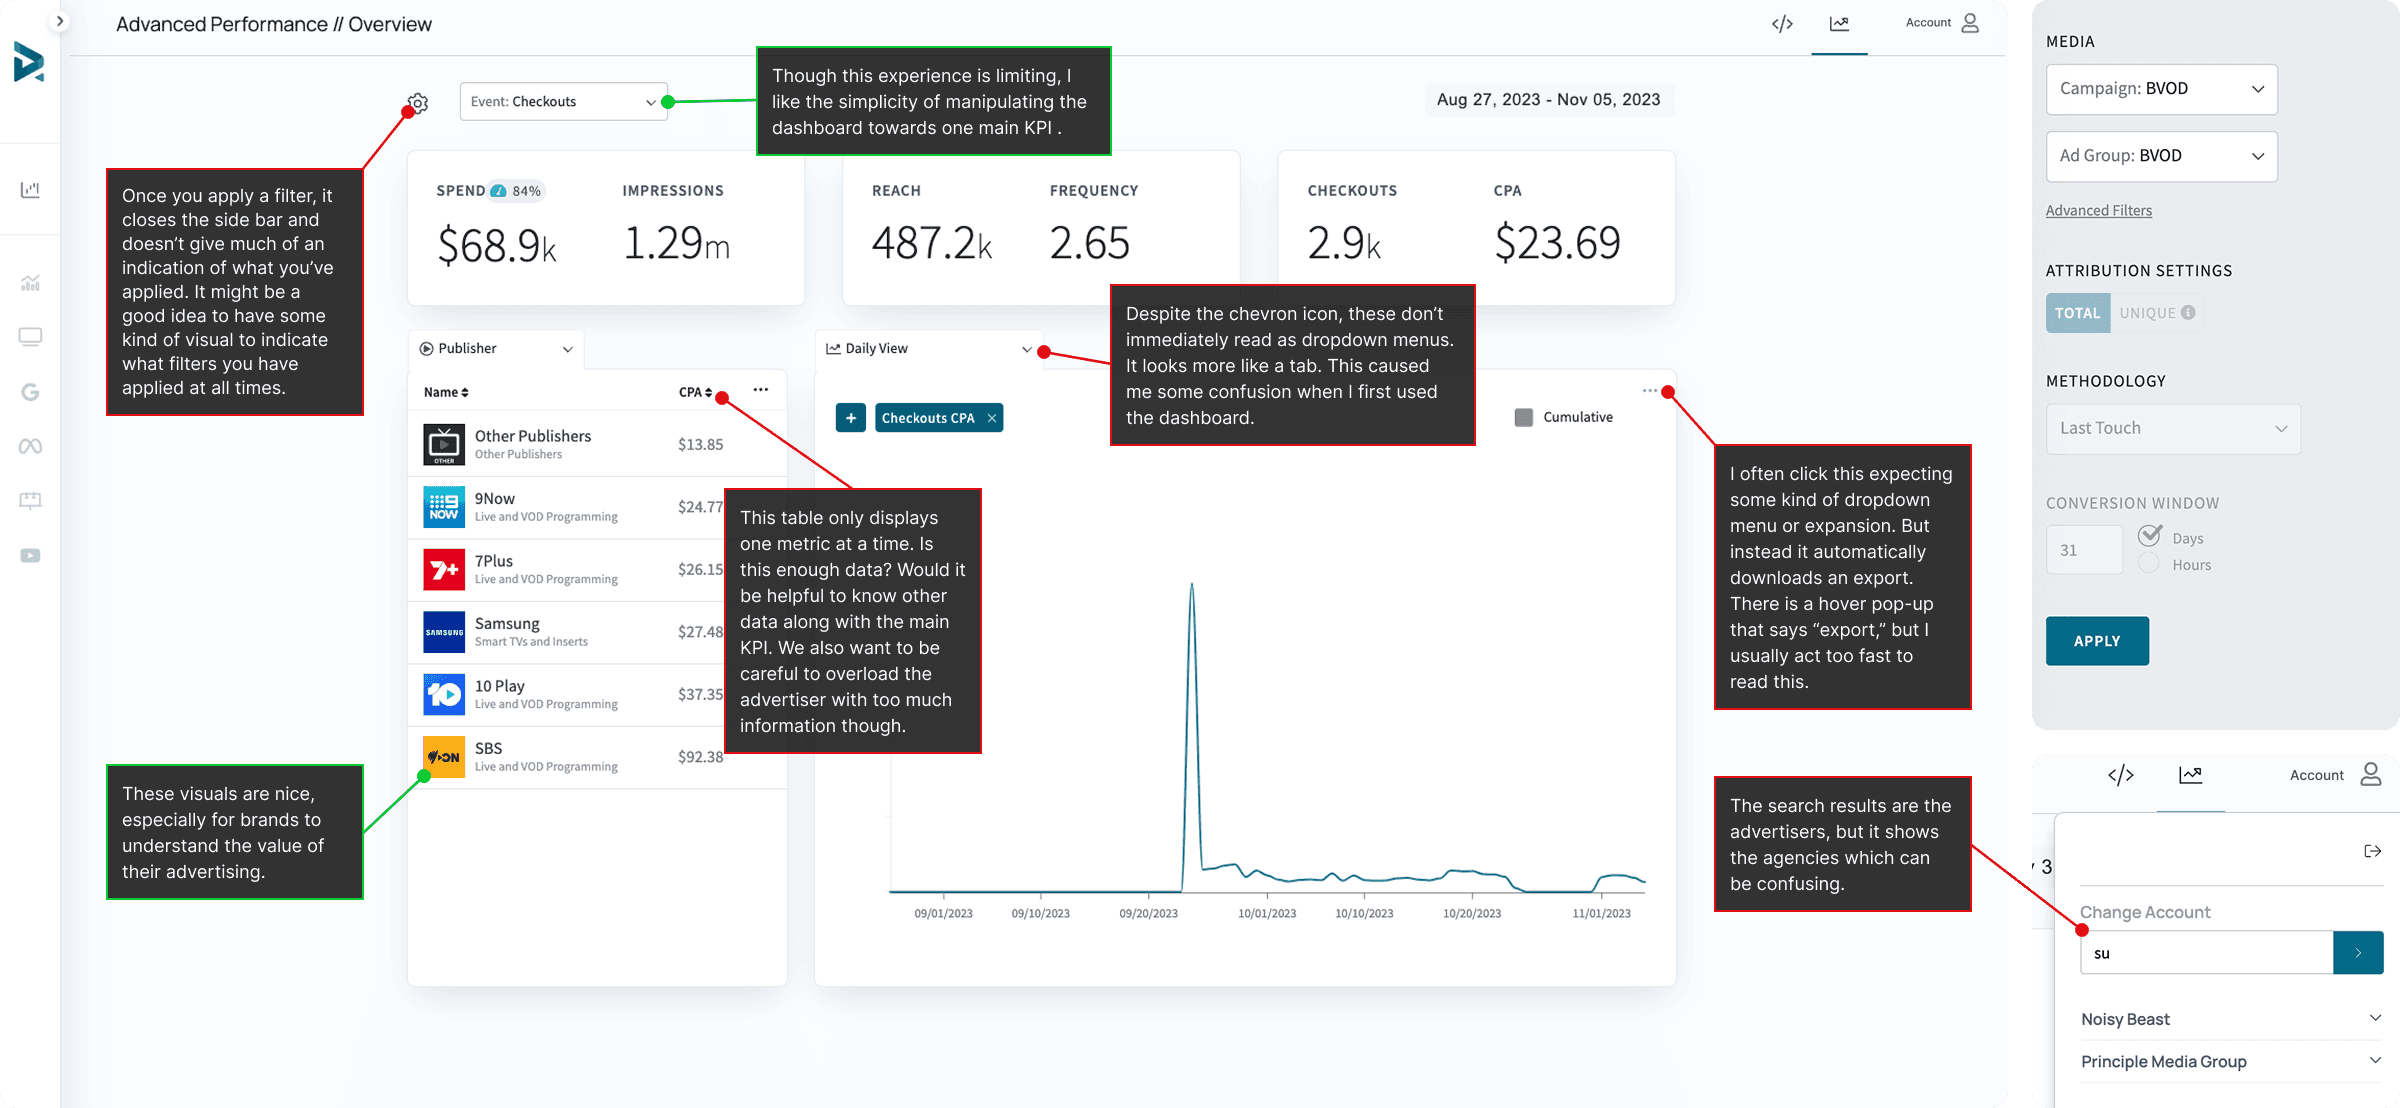Viewport: 2400px width, 1108px height.
Task: Click the 10 Play publisher logo
Action: pos(444,695)
